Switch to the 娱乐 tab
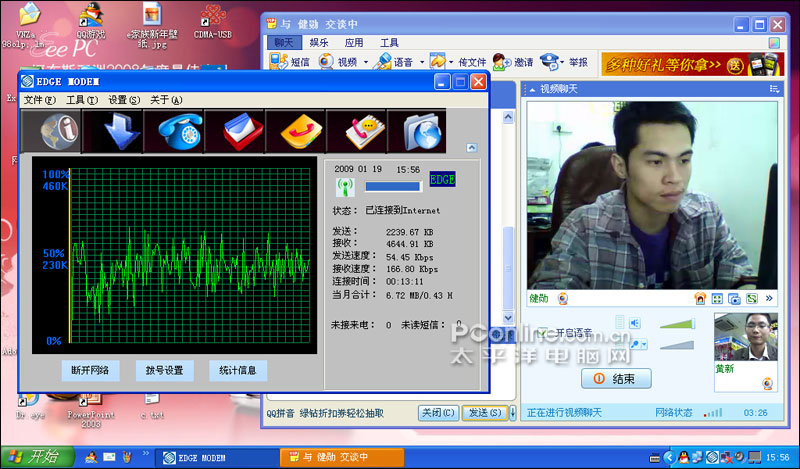The height and width of the screenshot is (469, 800). point(319,43)
